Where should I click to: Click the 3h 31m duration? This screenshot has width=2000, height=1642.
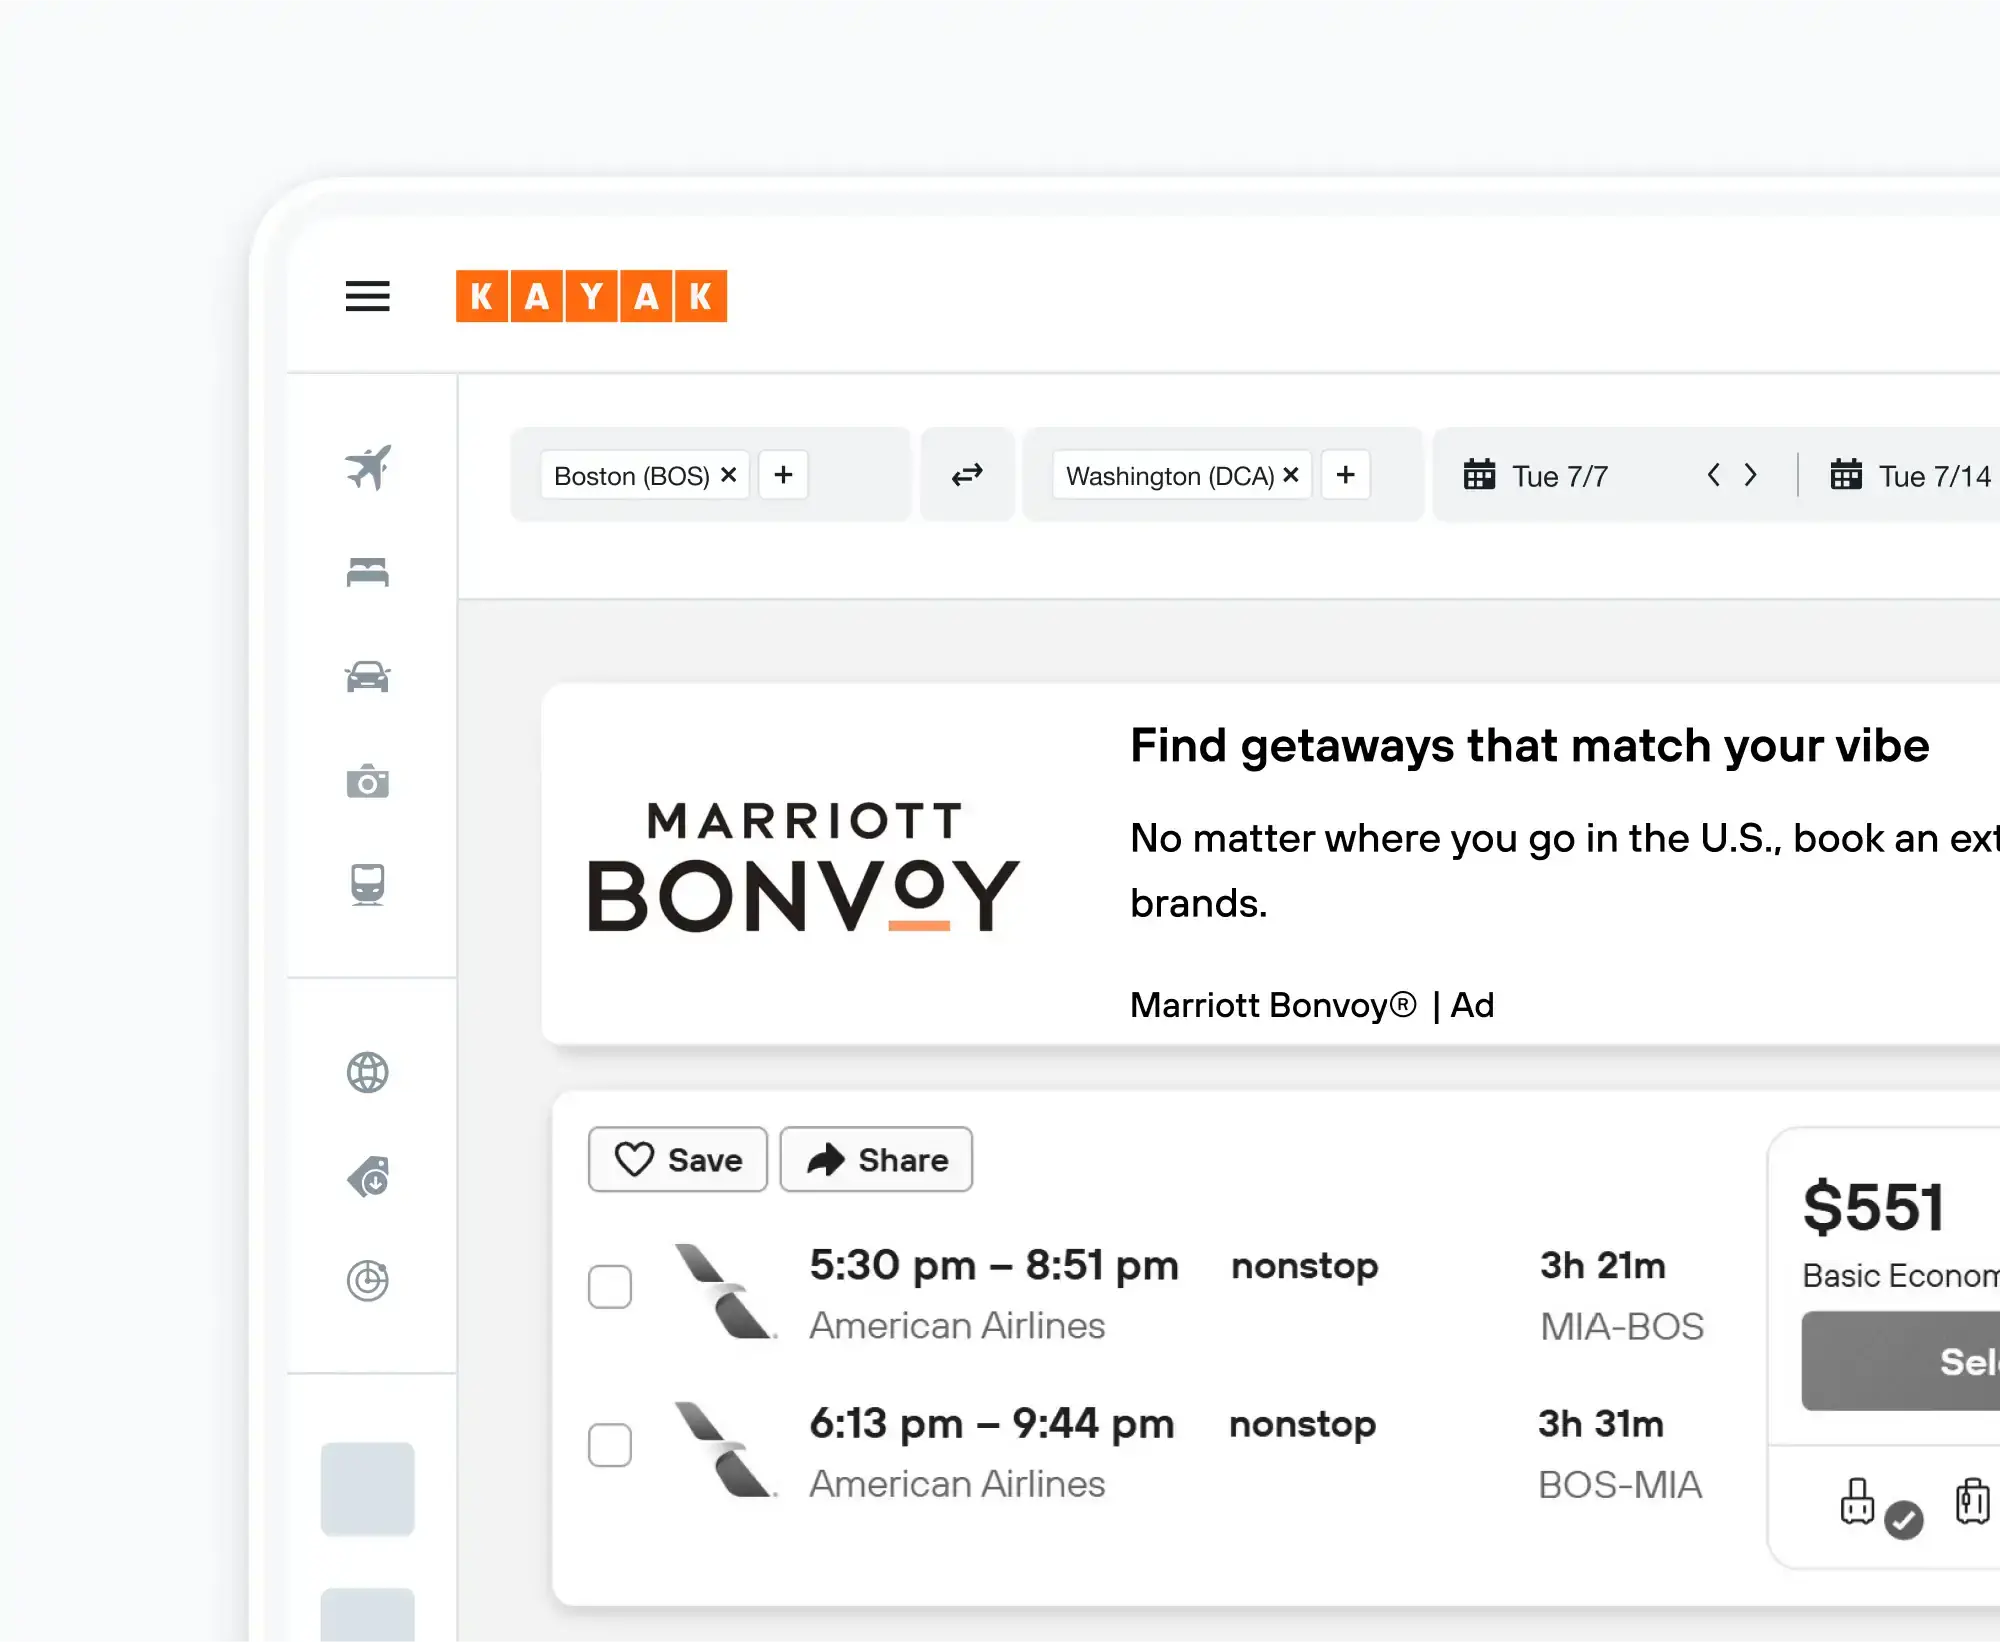(1601, 1424)
